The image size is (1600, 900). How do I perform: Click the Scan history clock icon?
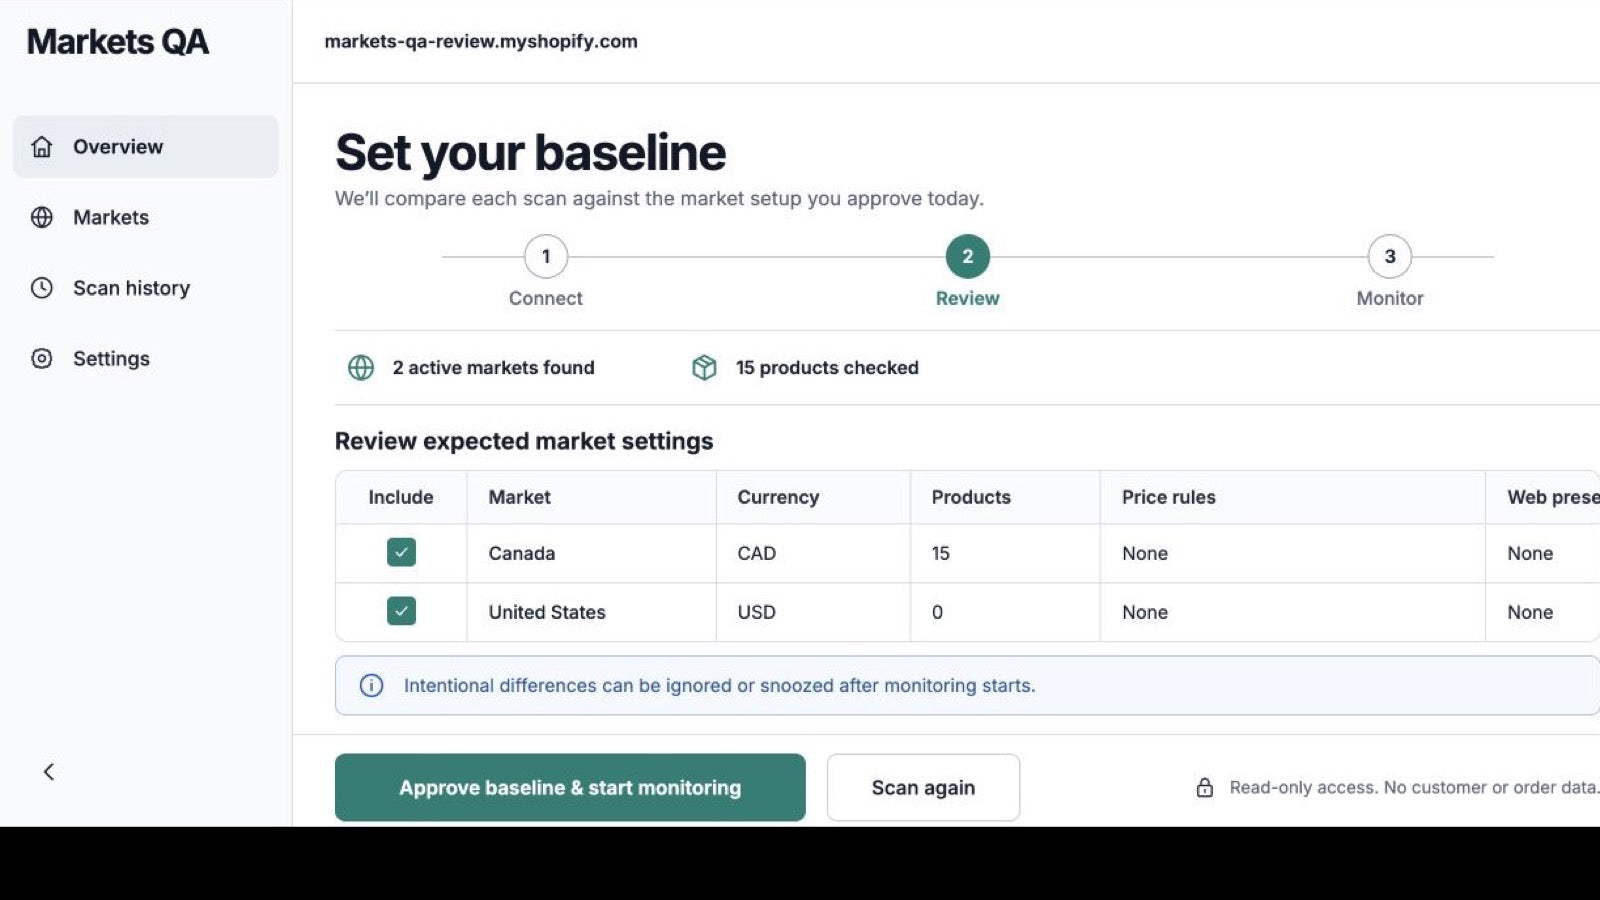coord(42,288)
